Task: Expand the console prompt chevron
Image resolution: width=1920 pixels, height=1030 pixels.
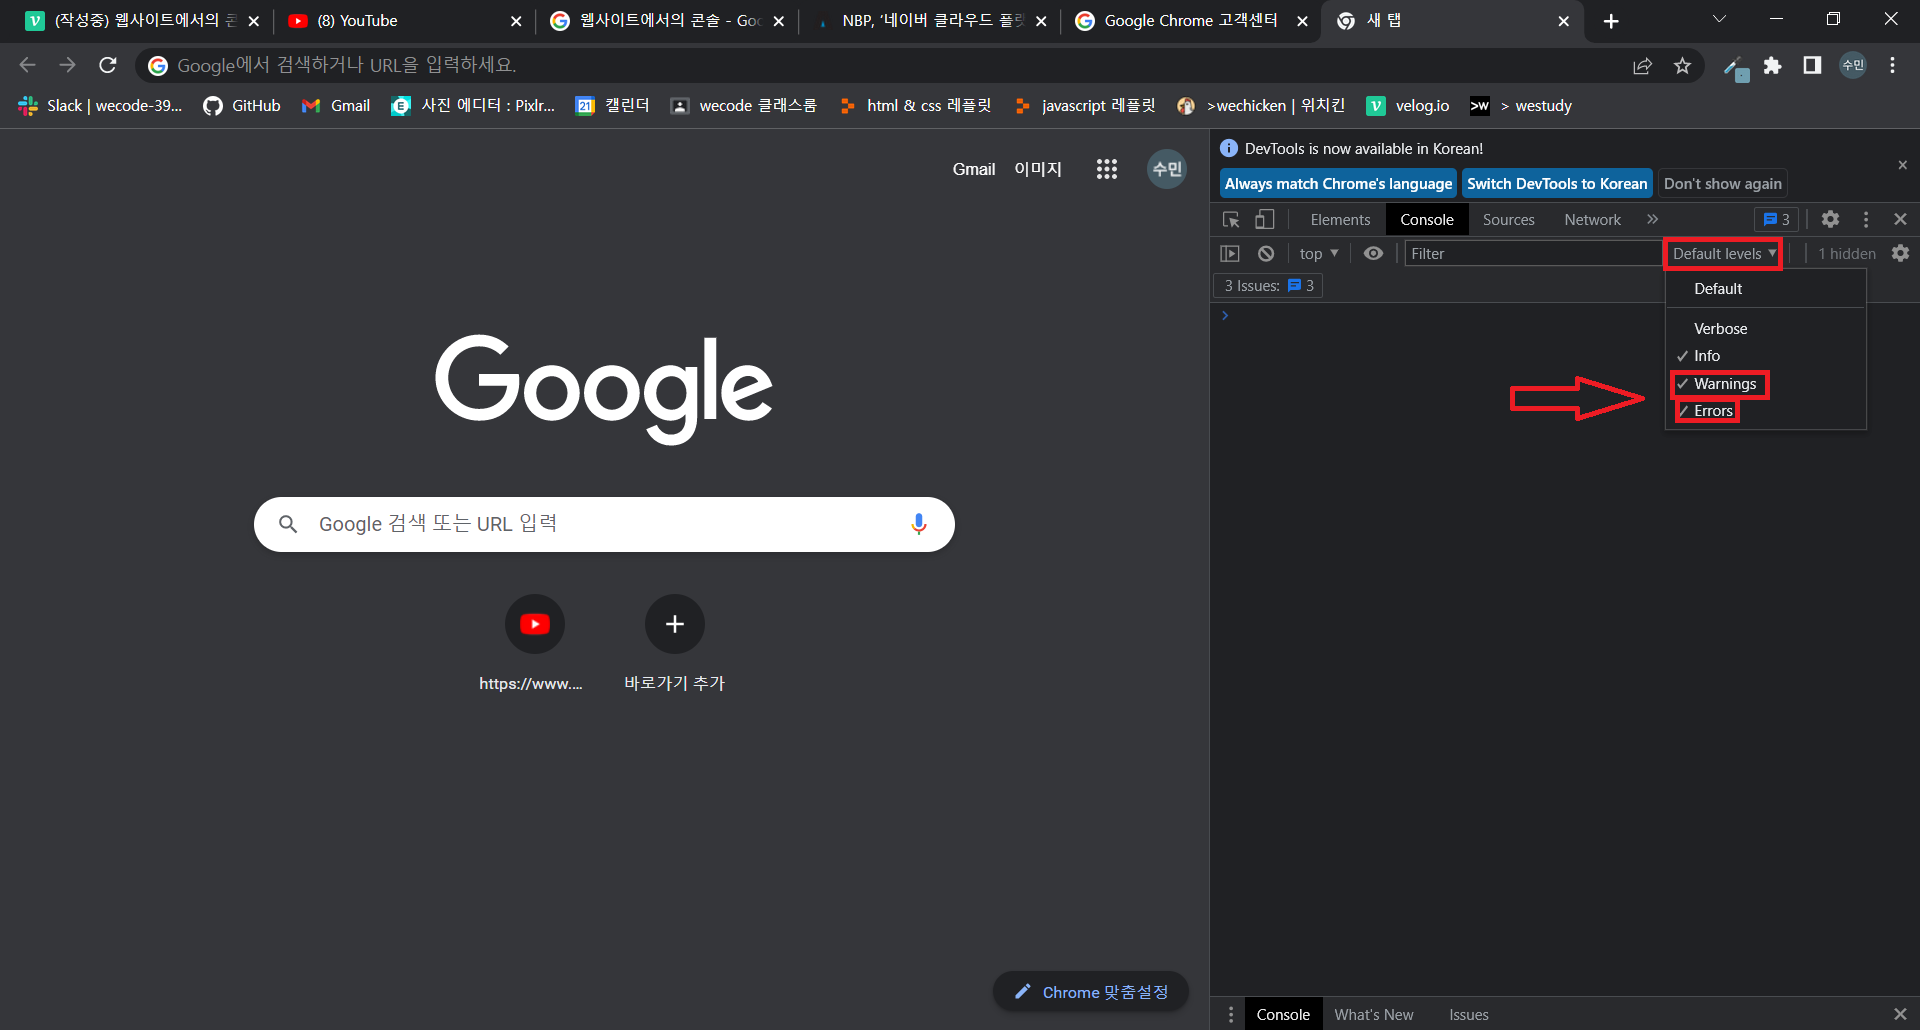Action: [x=1225, y=316]
